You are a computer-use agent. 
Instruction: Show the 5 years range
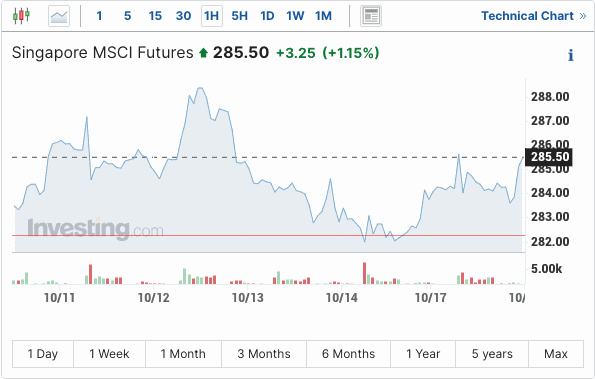pyautogui.click(x=492, y=354)
